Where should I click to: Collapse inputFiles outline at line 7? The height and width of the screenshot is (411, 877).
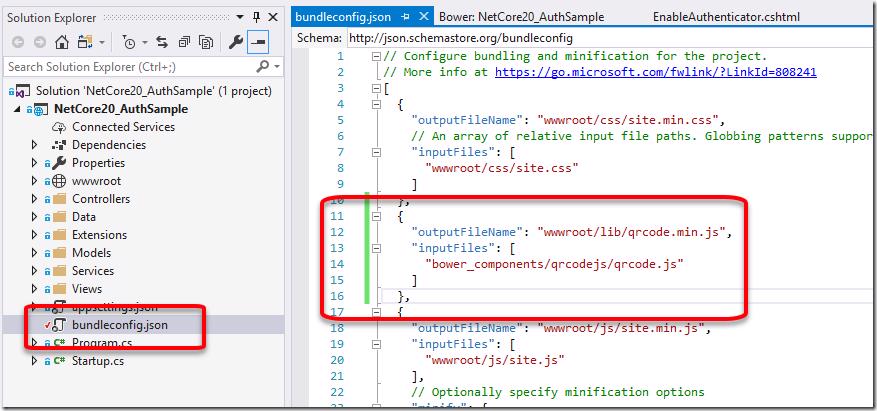coord(376,152)
